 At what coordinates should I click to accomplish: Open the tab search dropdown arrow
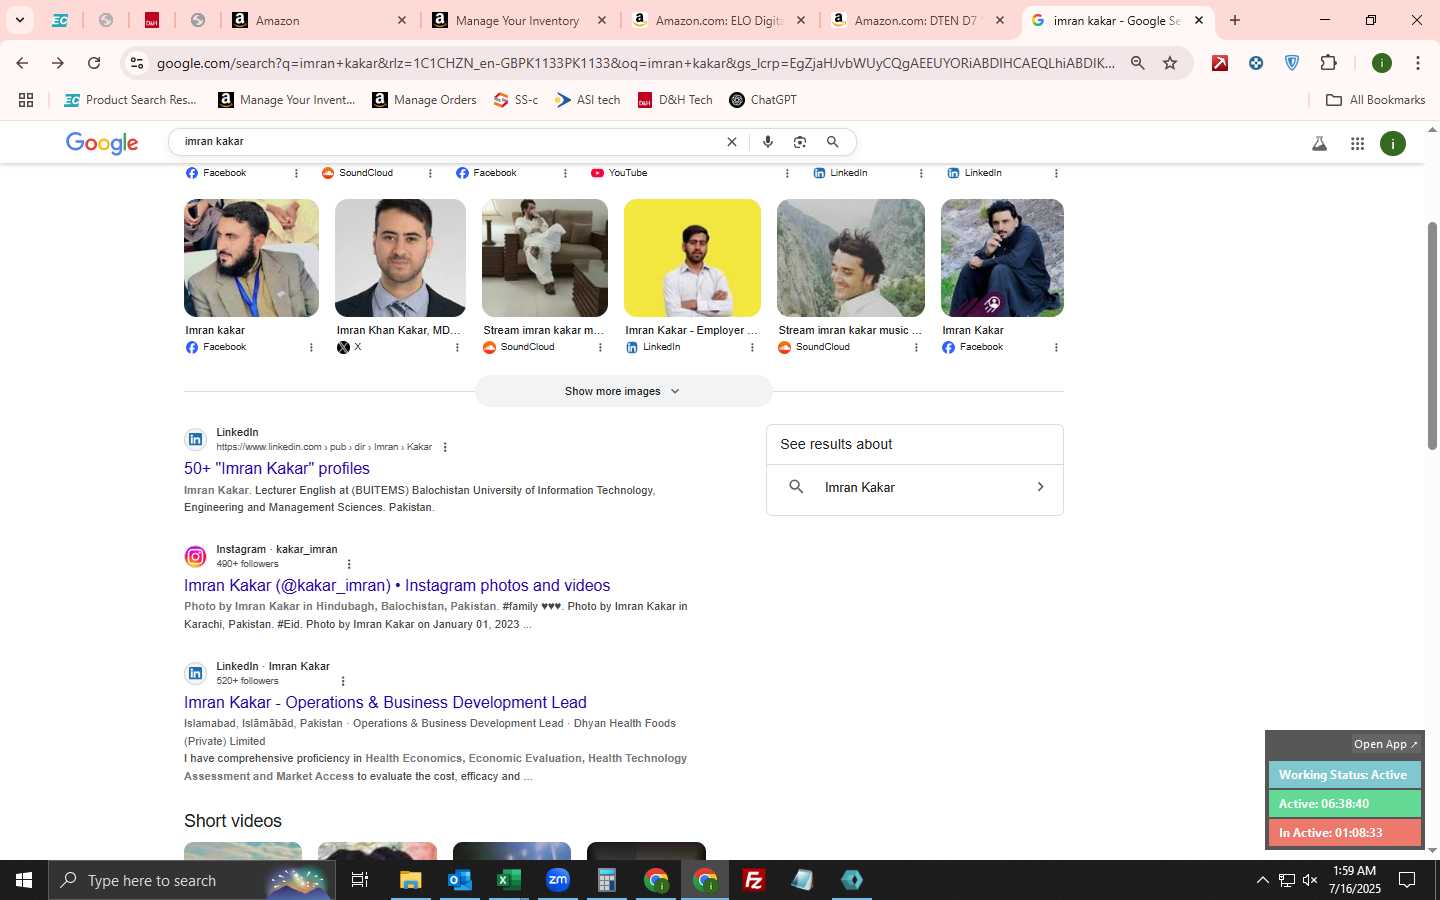click(x=19, y=20)
